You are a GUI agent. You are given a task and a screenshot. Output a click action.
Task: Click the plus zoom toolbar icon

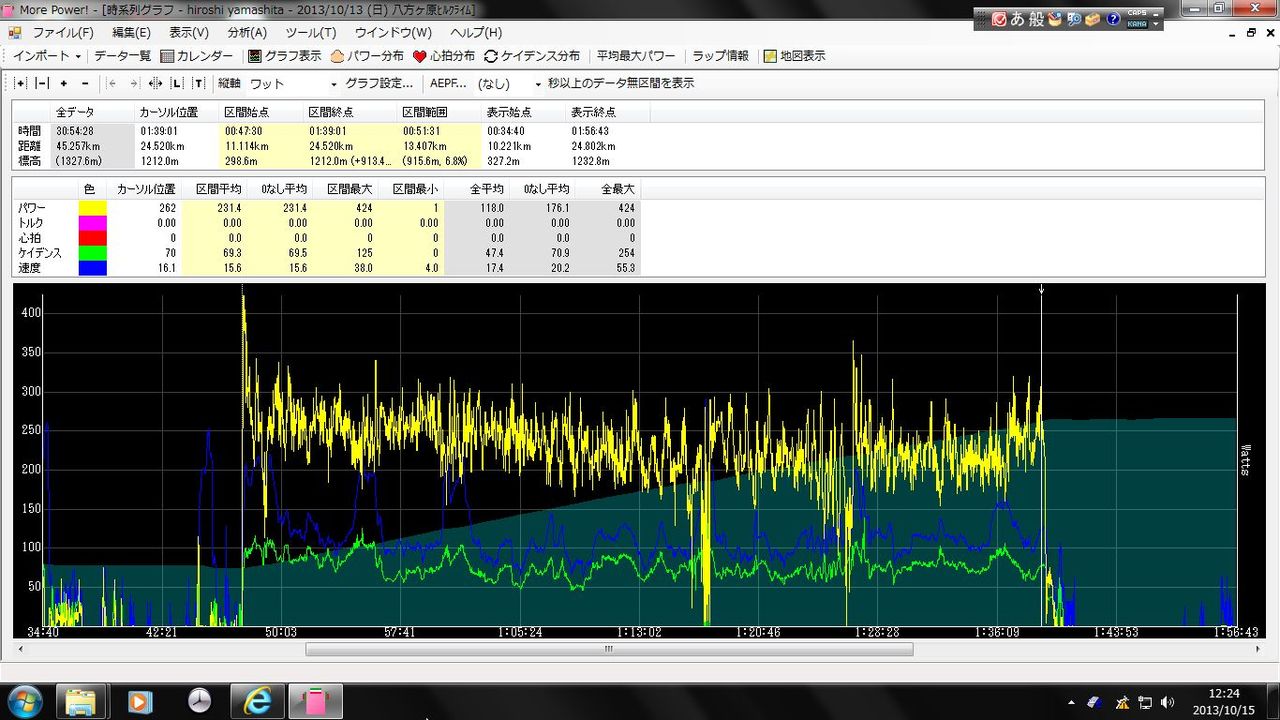(64, 84)
